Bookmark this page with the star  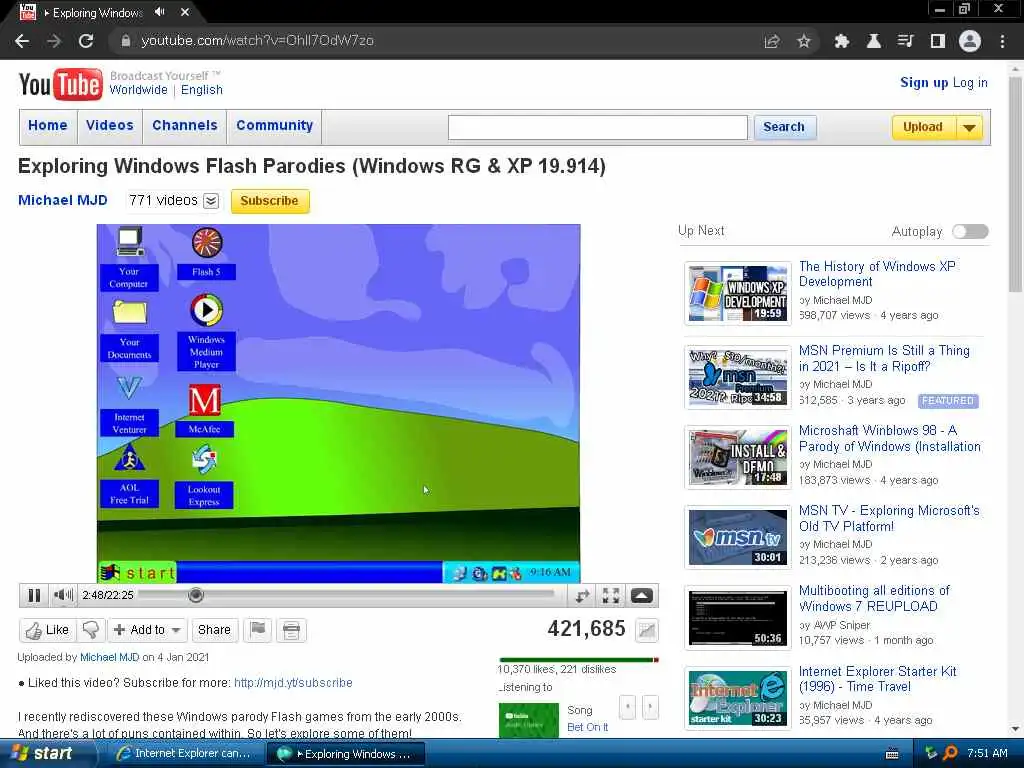(804, 41)
